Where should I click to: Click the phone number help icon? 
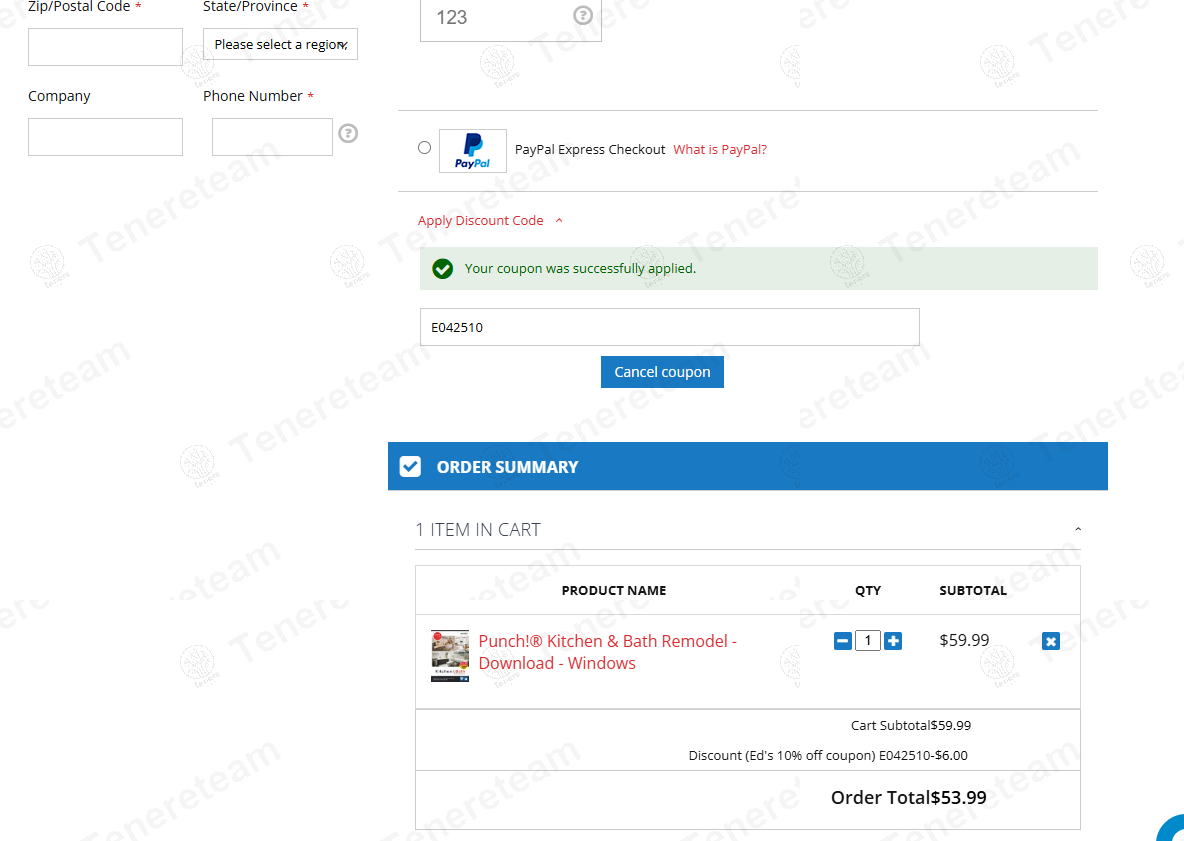click(x=348, y=133)
